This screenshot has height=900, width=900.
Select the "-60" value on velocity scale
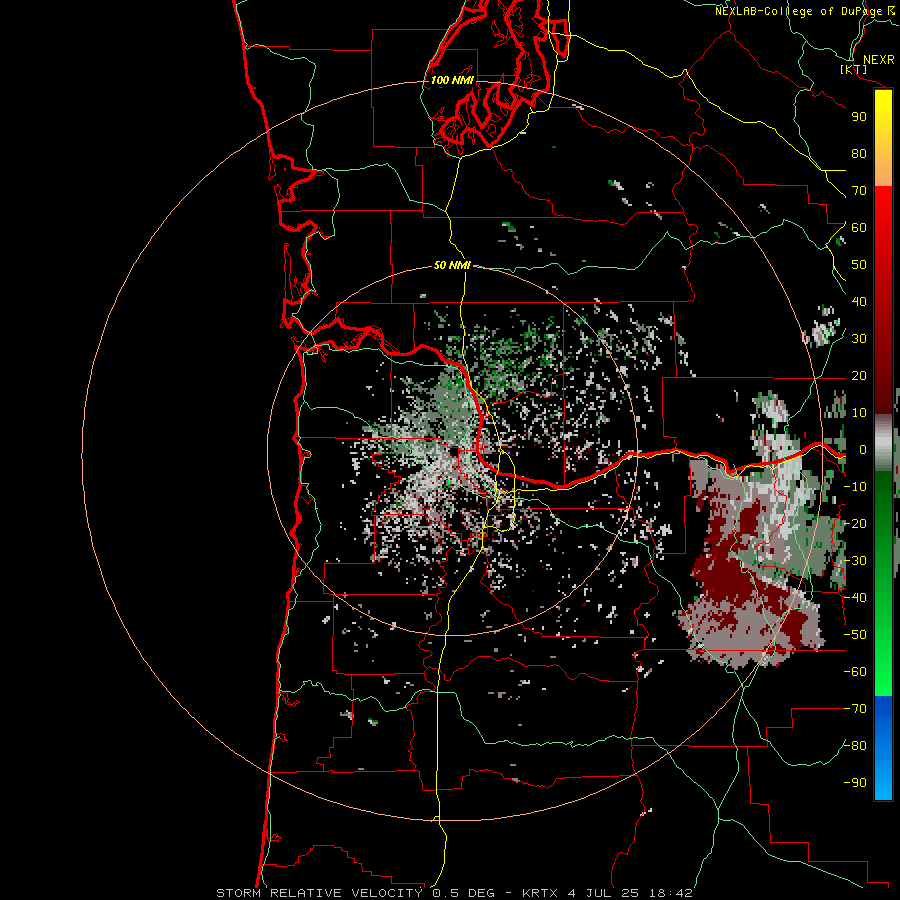[855, 672]
